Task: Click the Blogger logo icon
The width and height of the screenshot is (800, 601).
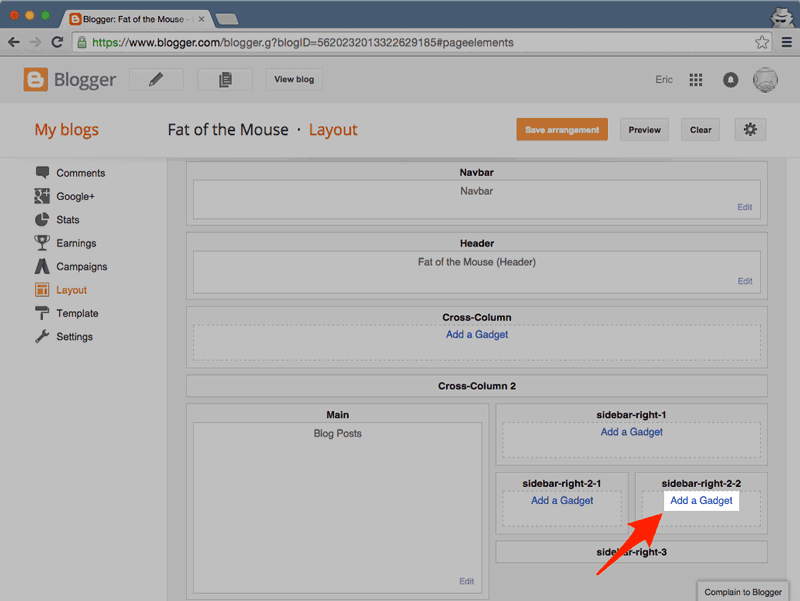Action: click(x=36, y=80)
